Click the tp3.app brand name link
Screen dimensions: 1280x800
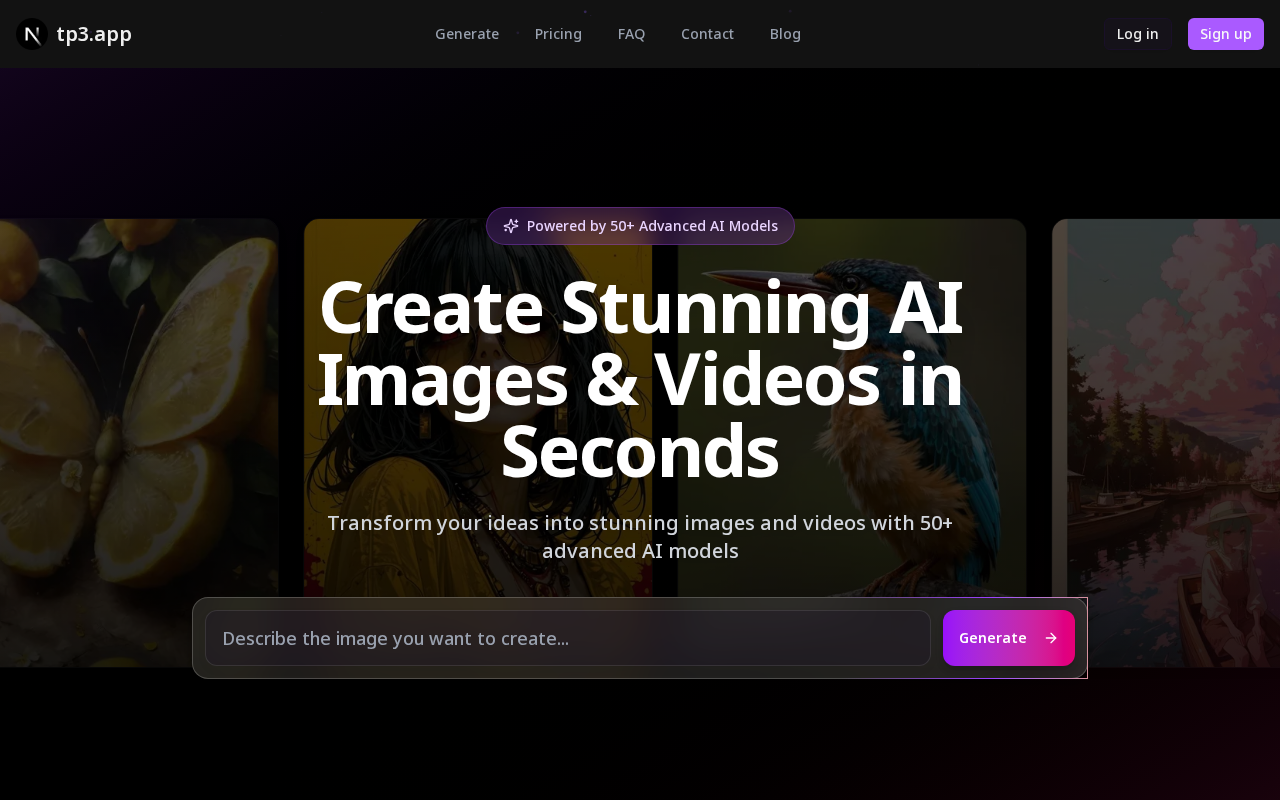click(94, 34)
